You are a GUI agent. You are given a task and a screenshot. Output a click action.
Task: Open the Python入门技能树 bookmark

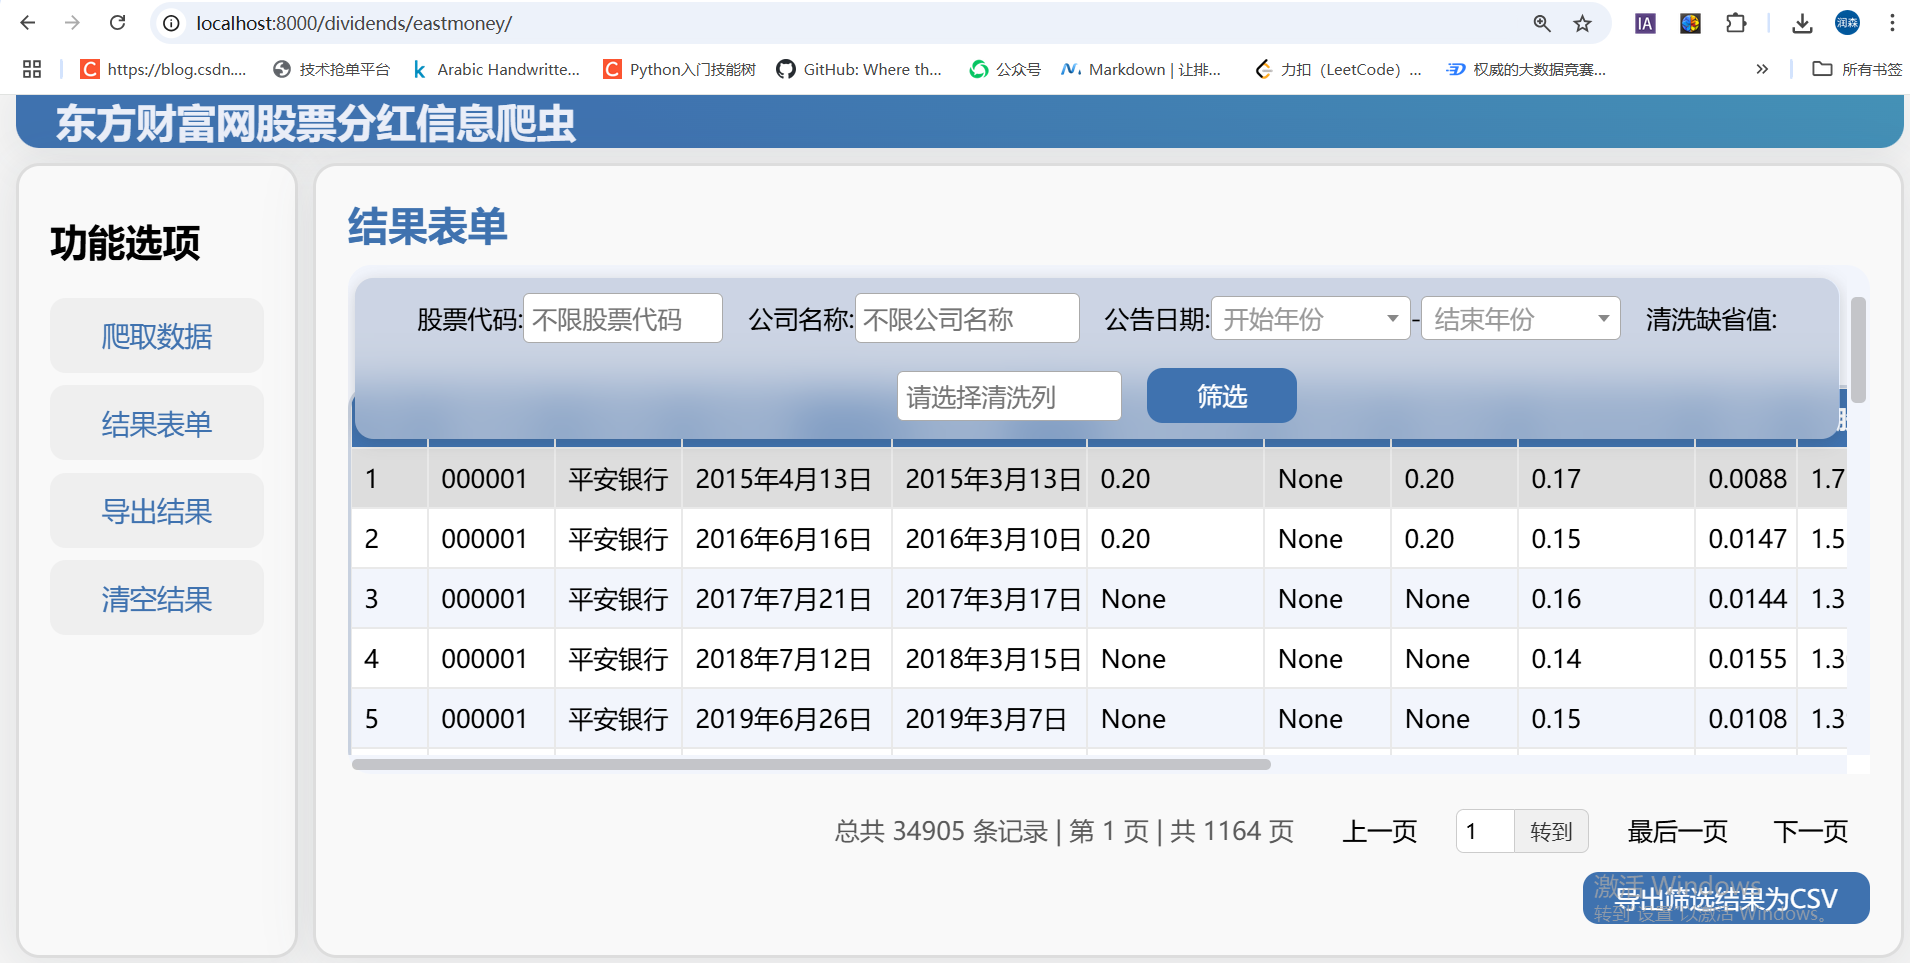(680, 69)
